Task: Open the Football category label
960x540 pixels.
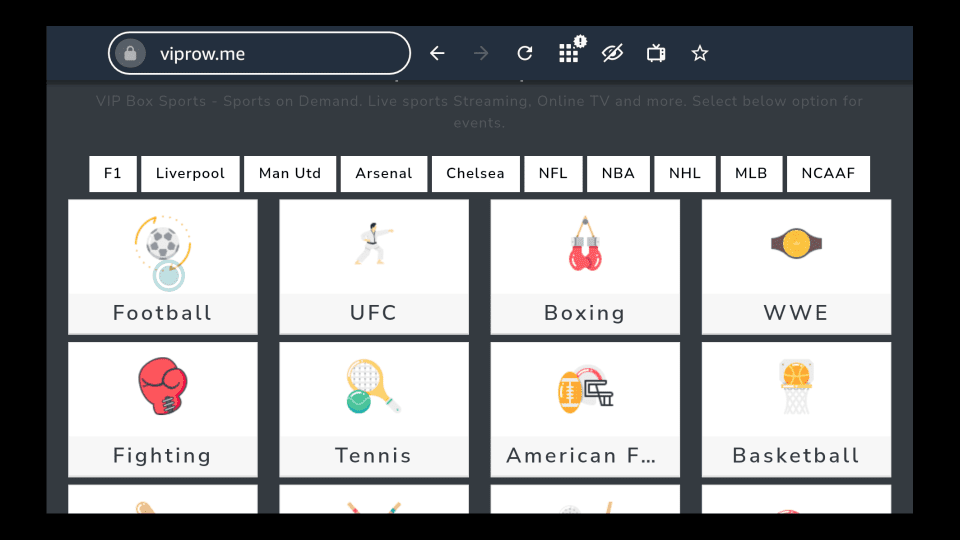Action: coord(163,313)
